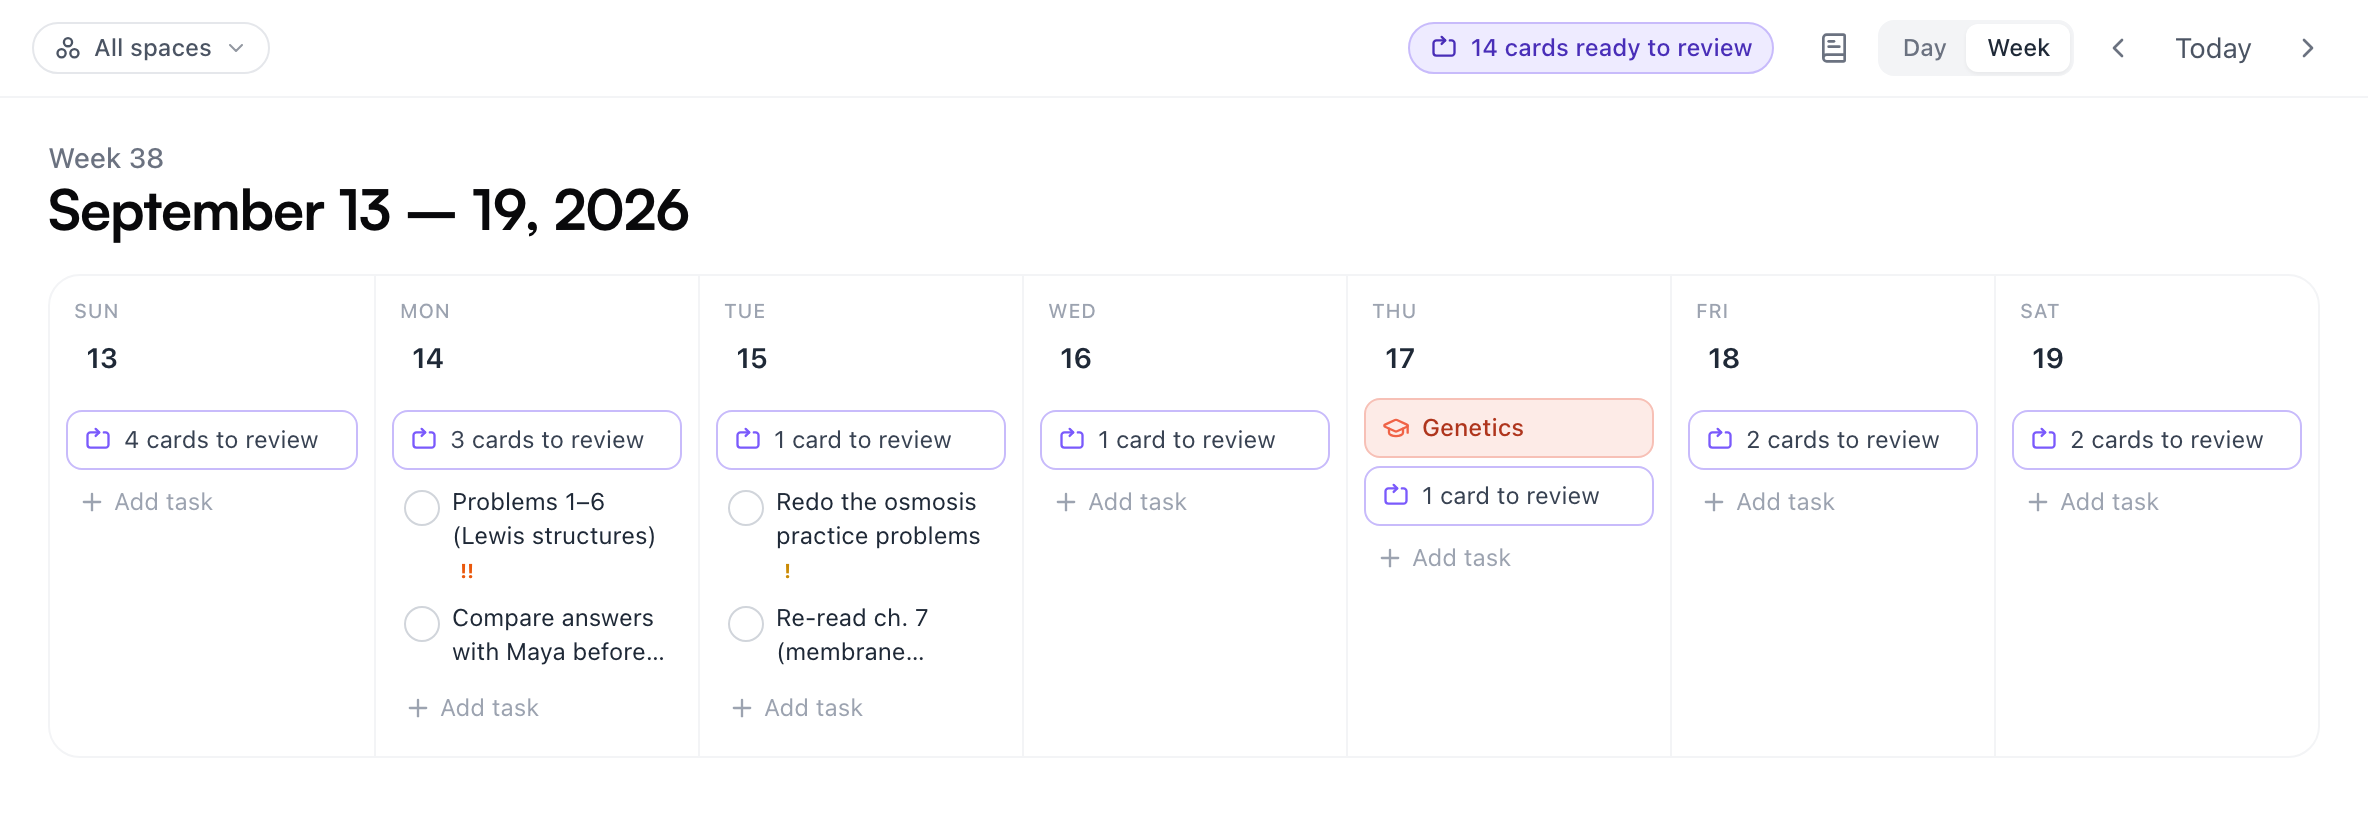Select Sunday date number 13
This screenshot has width=2368, height=820.
tap(102, 358)
